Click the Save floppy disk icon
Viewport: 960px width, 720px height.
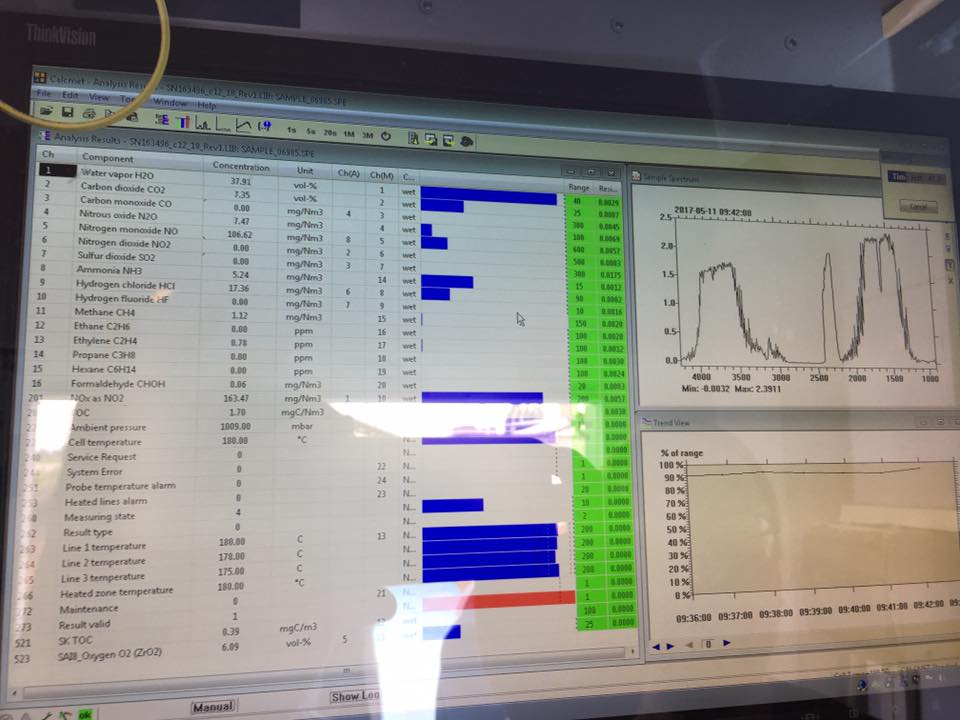67,112
